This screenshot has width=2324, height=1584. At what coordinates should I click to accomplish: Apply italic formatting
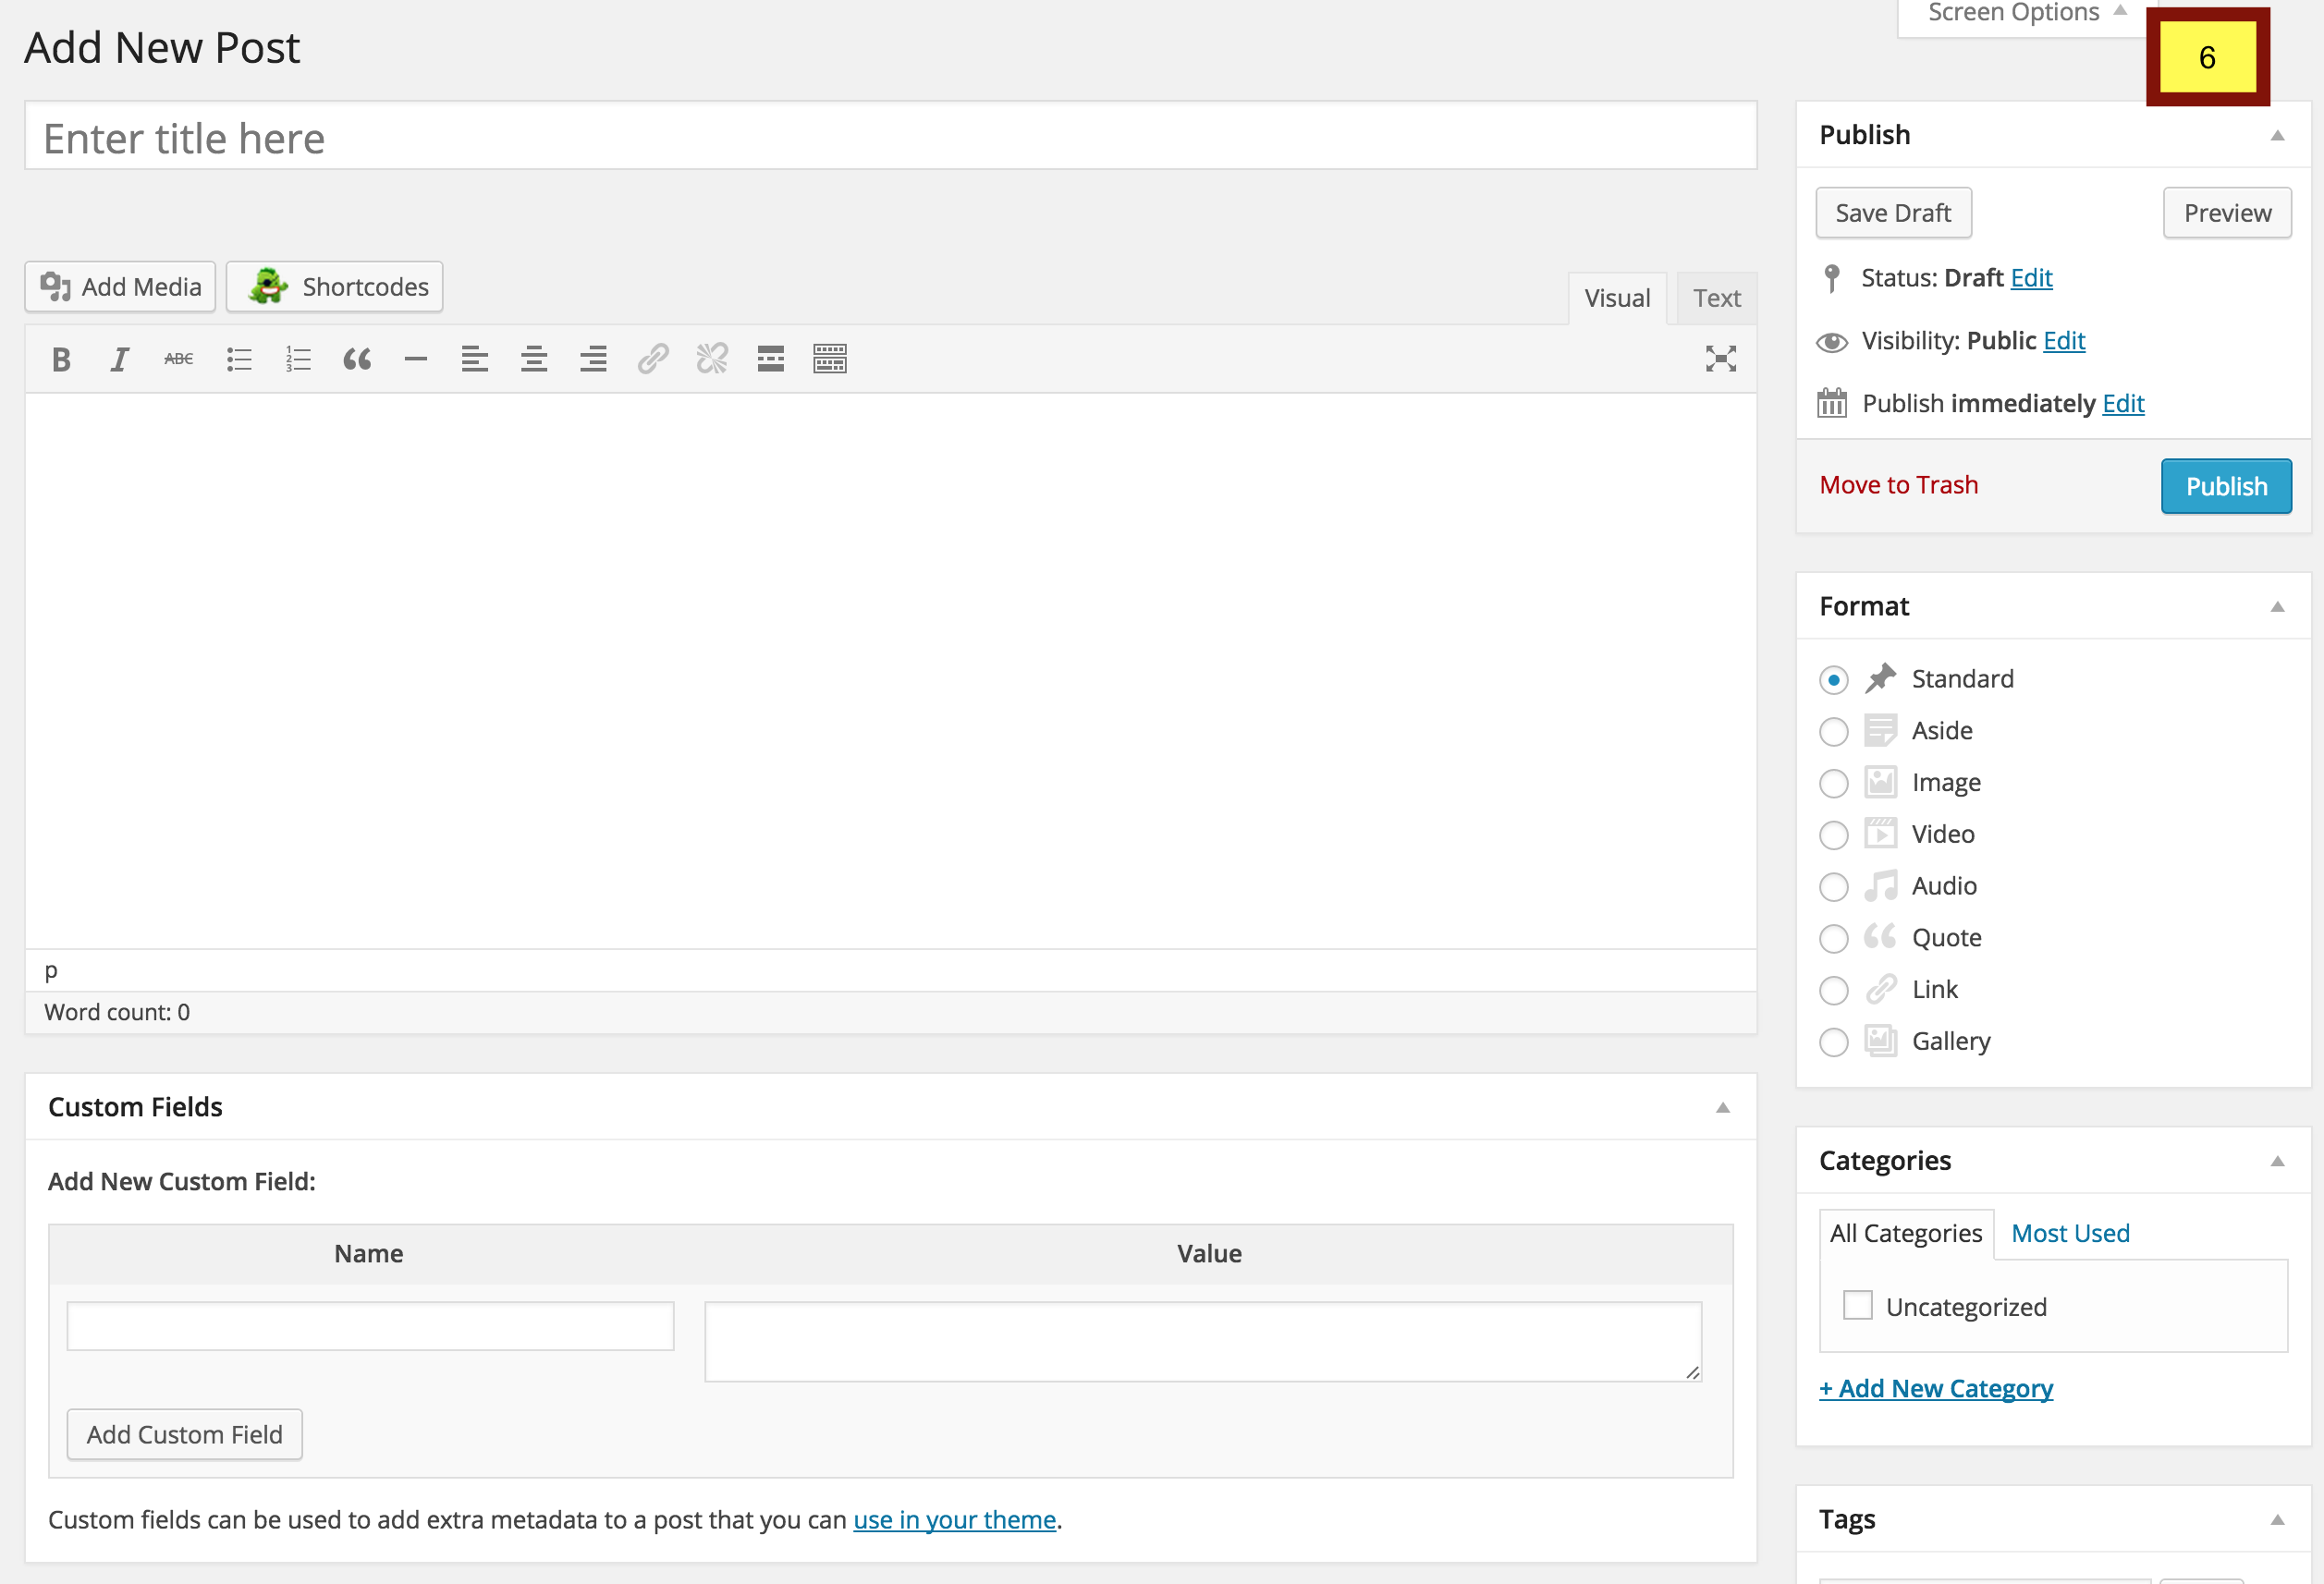coord(120,359)
